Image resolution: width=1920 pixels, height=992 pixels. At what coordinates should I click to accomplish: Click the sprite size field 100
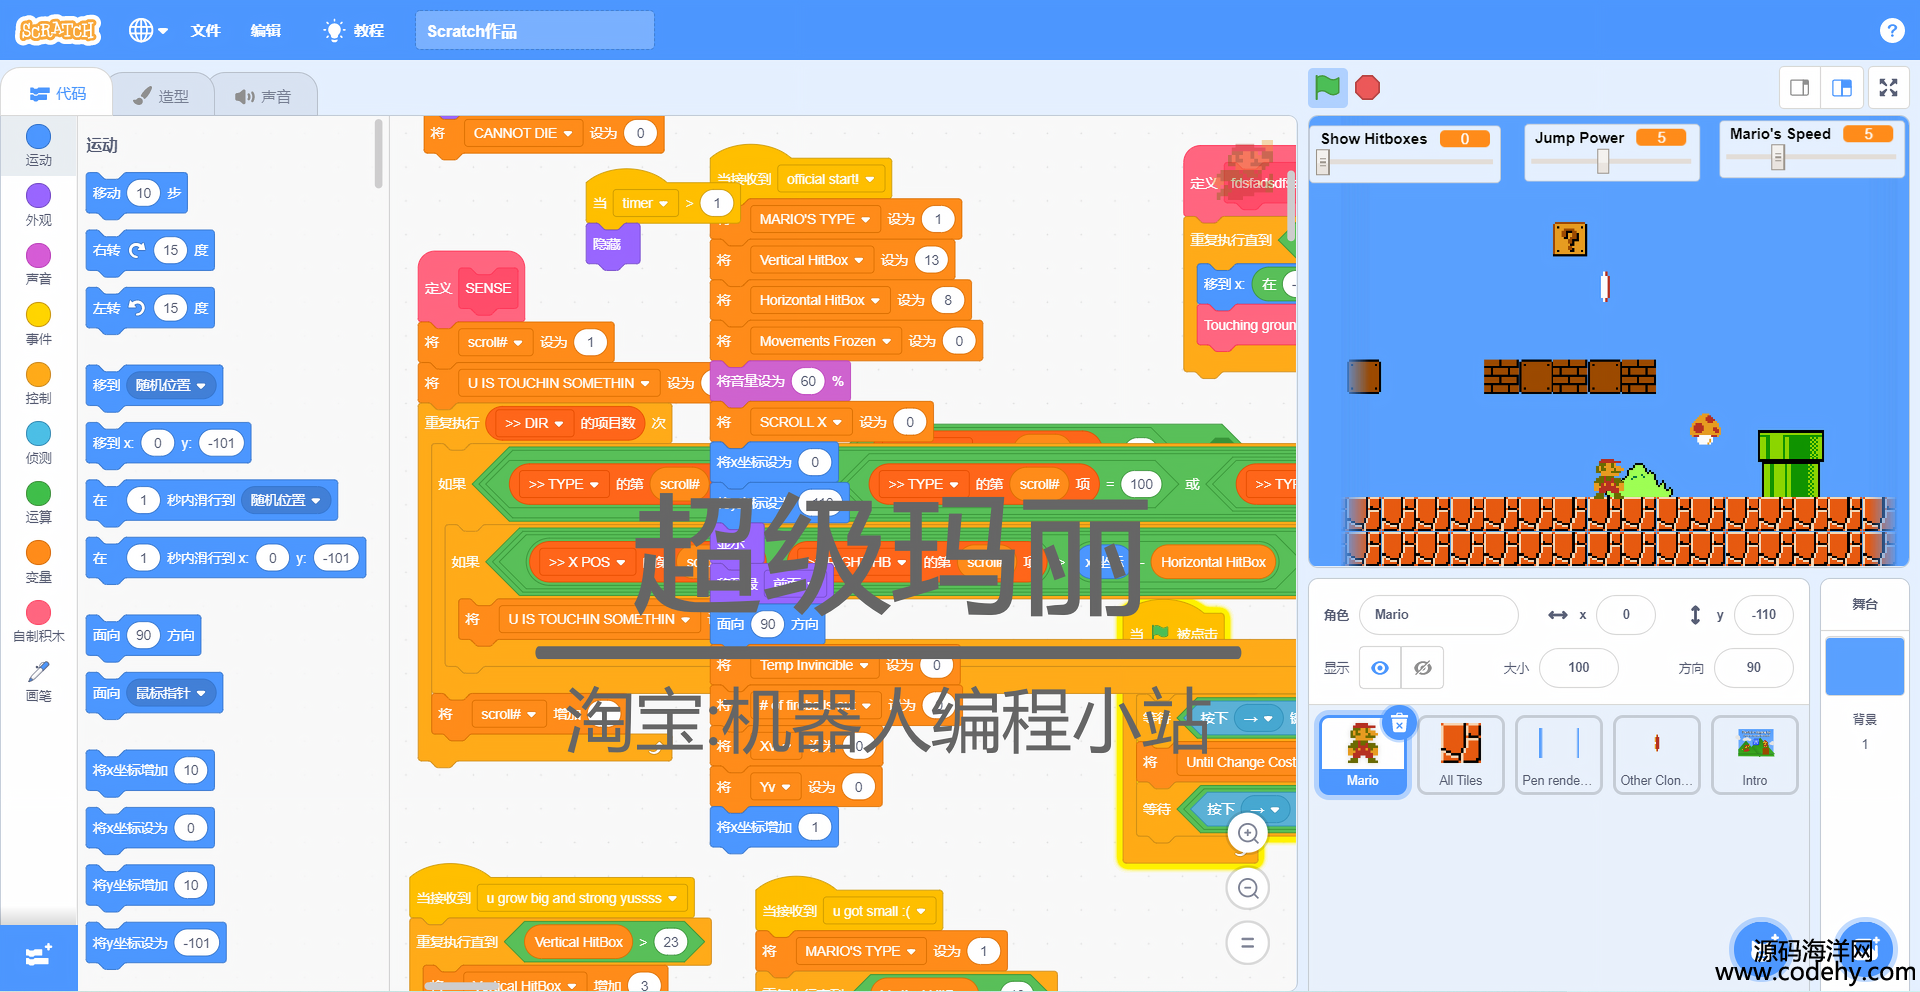[x=1578, y=667]
